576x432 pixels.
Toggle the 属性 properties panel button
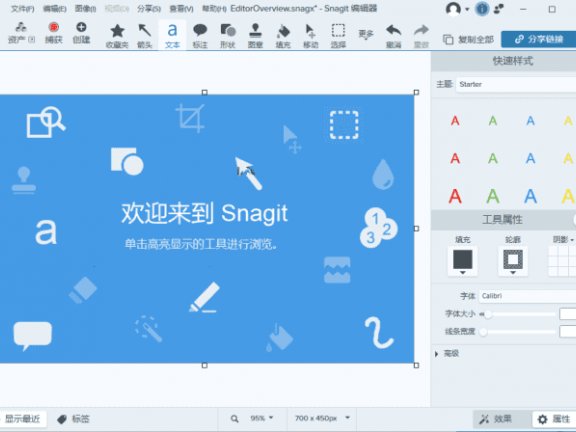coord(554,419)
